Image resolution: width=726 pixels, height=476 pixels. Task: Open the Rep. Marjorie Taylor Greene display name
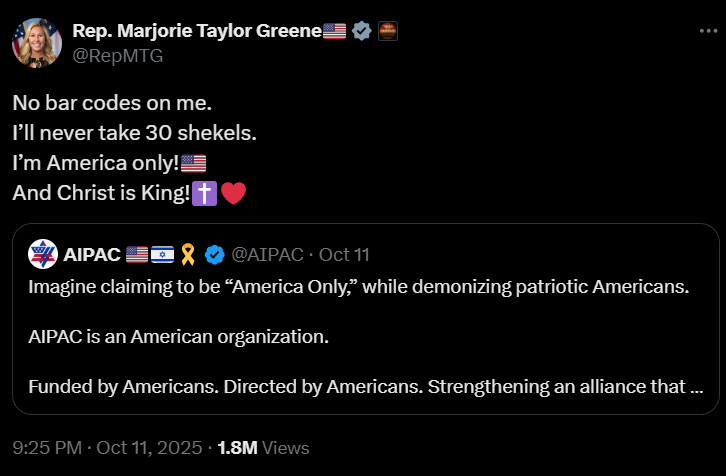coord(196,31)
